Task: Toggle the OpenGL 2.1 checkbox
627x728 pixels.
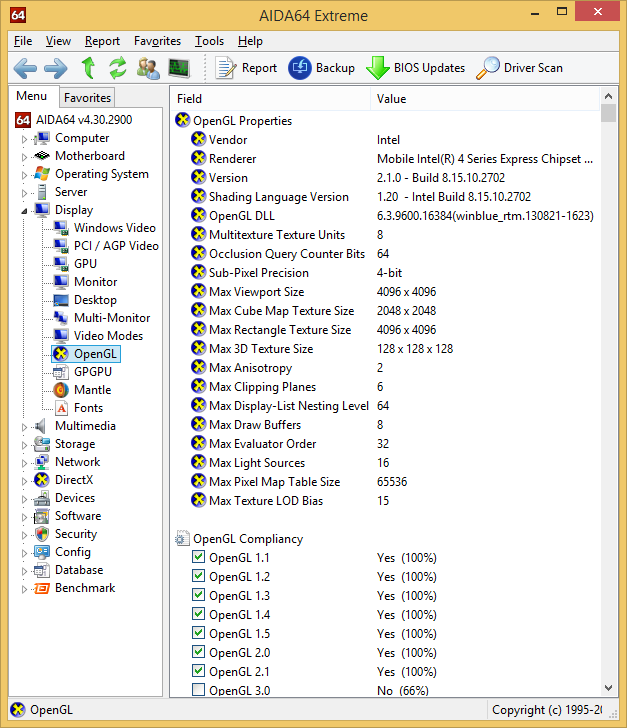Action: point(198,671)
